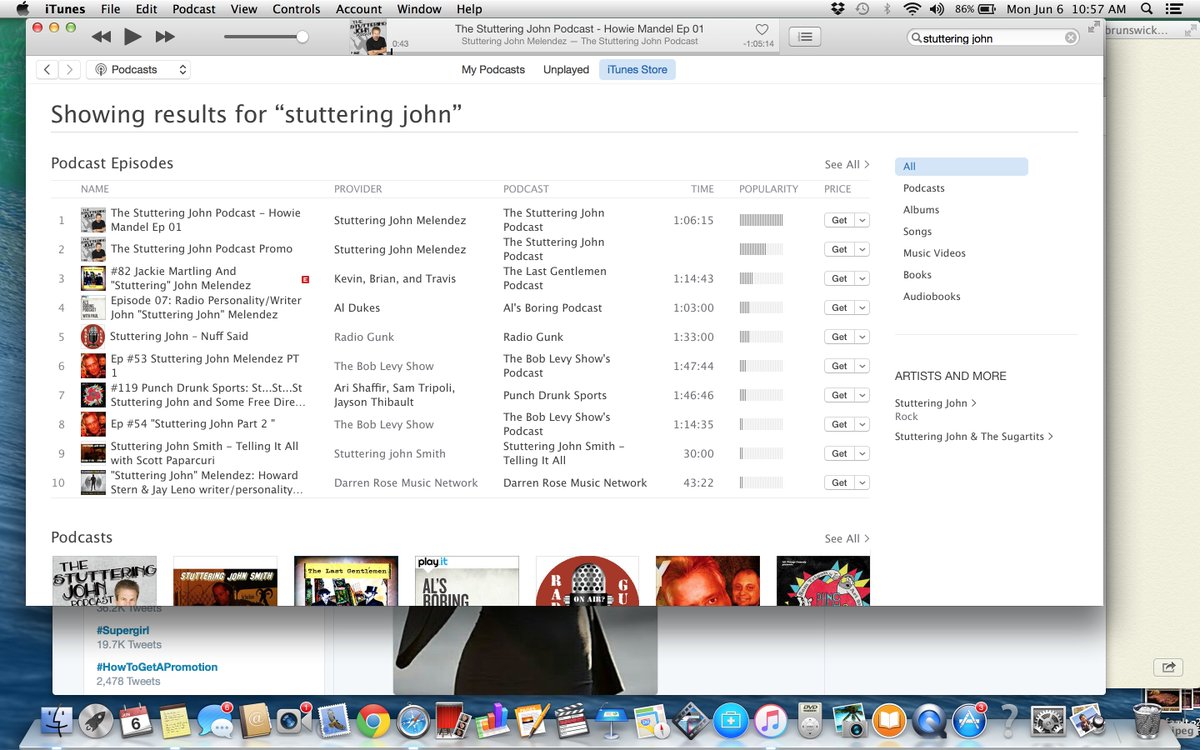
Task: Skip ahead with the fast-forward button
Action: 165,37
